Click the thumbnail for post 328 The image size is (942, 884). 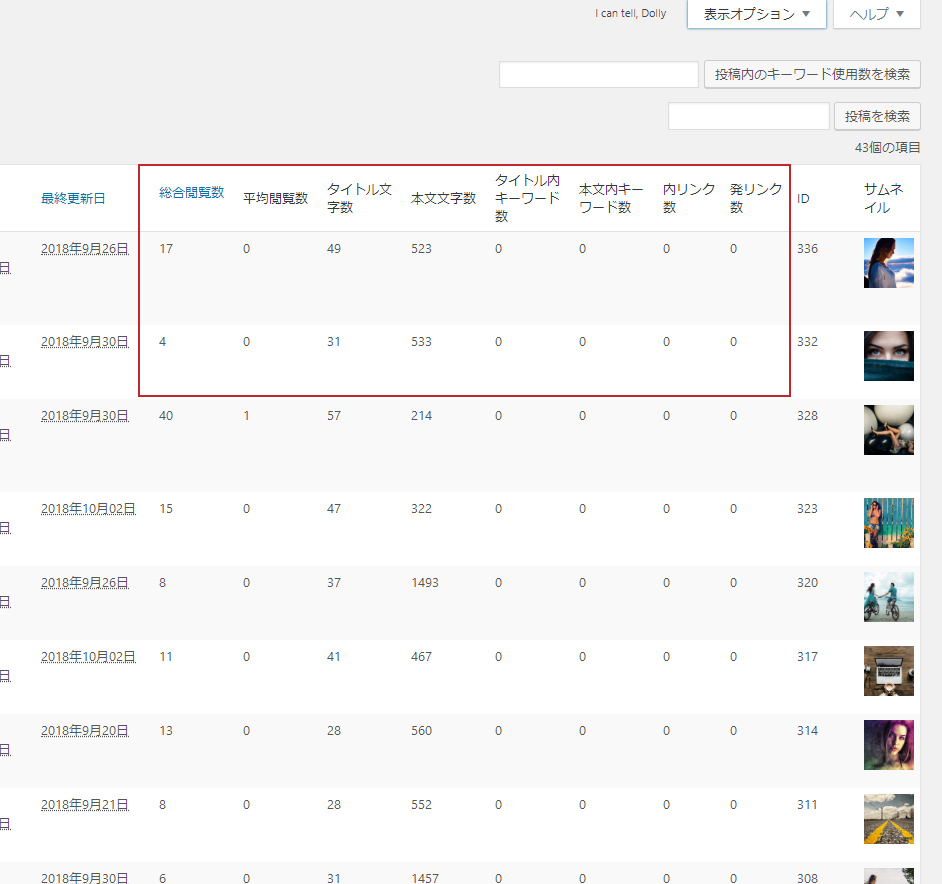888,430
